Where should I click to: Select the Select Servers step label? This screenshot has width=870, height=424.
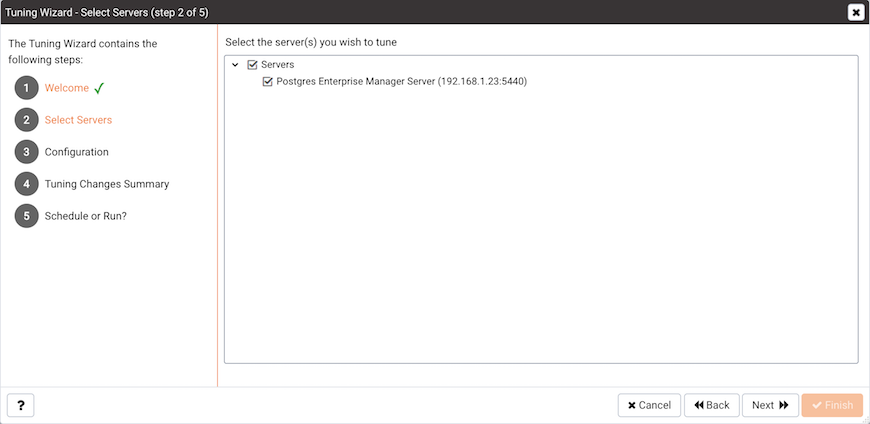point(78,120)
